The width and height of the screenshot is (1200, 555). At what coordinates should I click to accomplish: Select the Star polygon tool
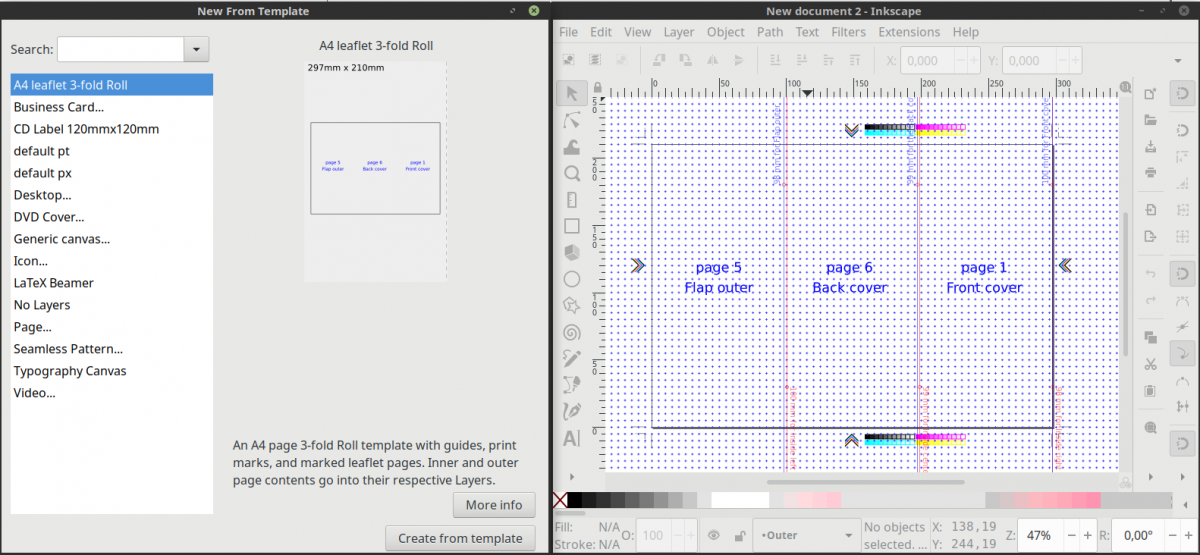point(572,305)
